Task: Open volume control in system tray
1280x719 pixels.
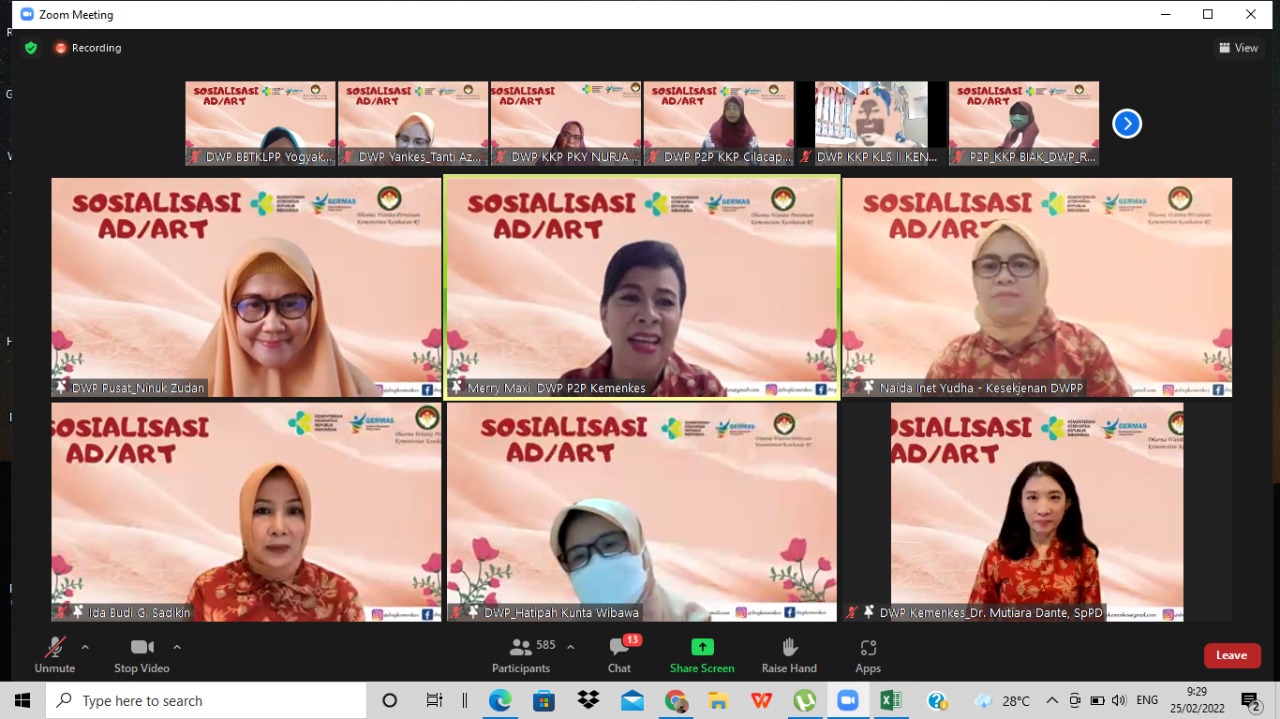Action: click(1118, 701)
